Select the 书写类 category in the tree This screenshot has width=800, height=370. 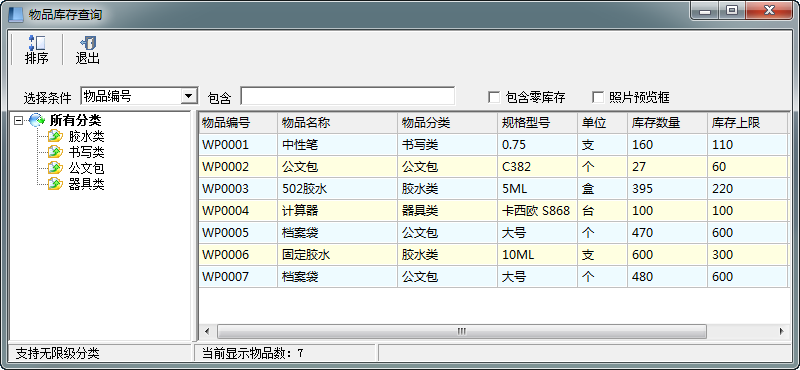(86, 152)
